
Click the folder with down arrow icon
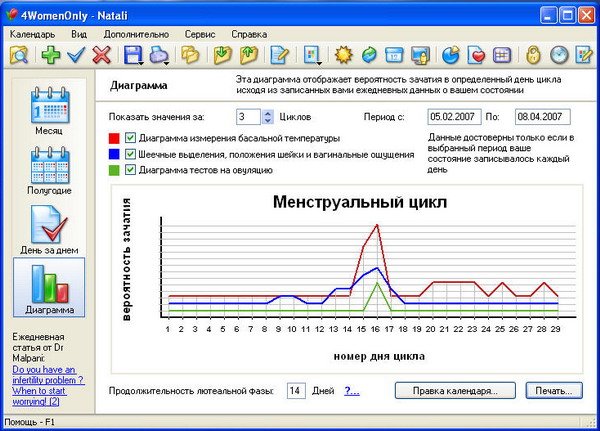coord(222,55)
